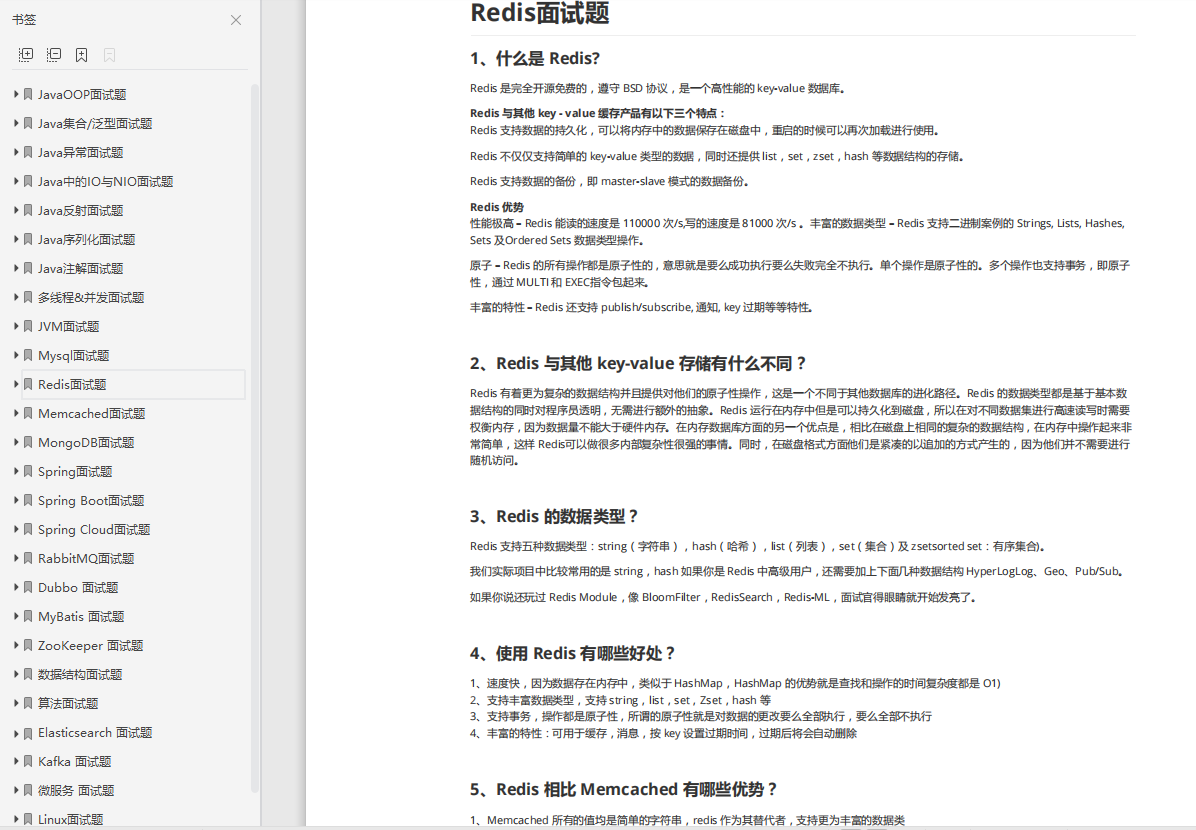Click the add bookmark icon
Viewport: 1196px width, 830px height.
81,54
